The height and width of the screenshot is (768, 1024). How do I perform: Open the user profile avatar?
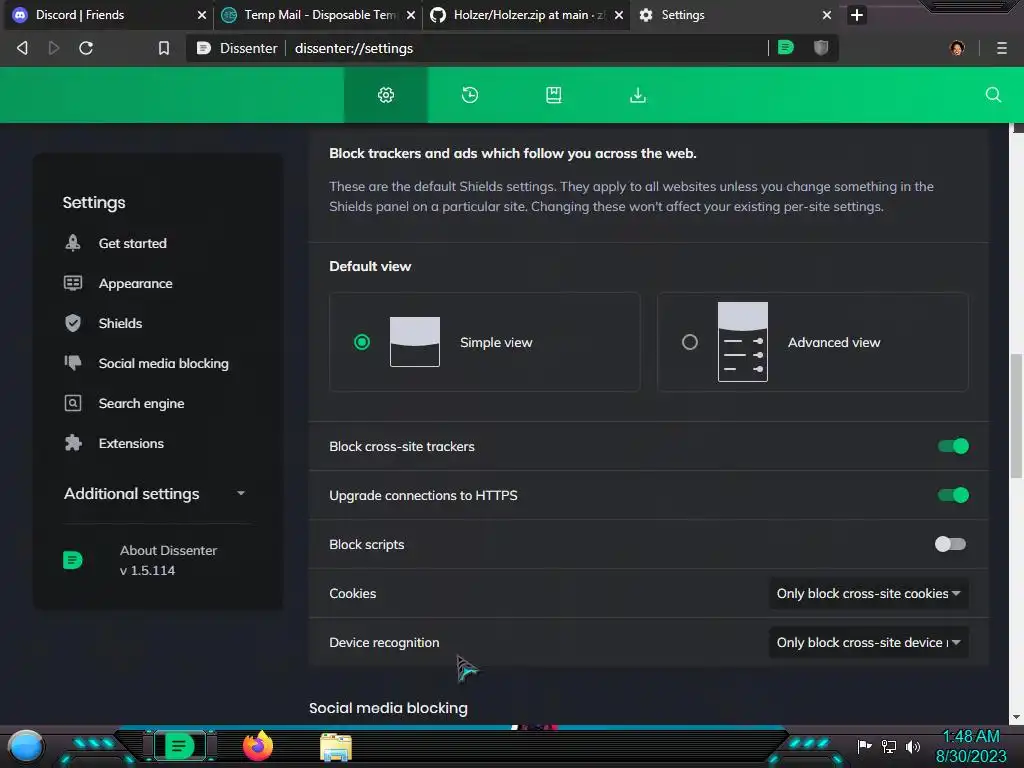point(957,48)
